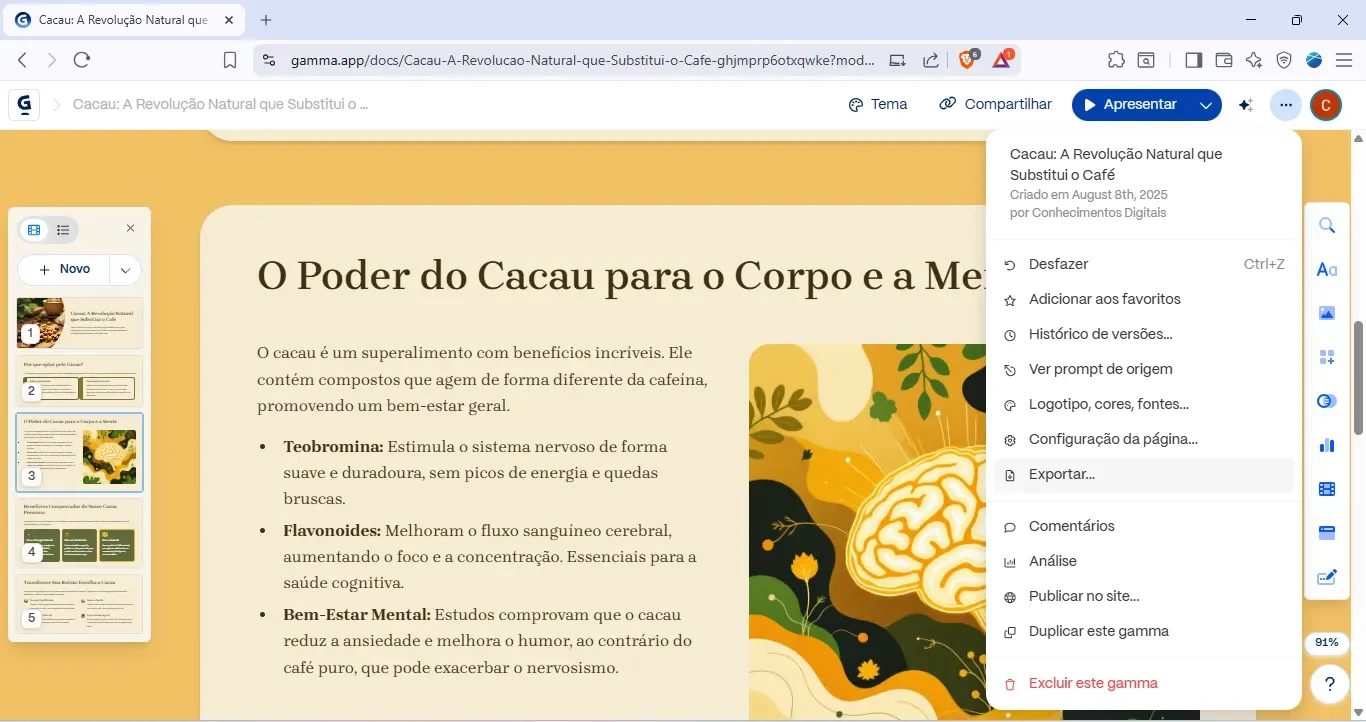Close the slide navigator panel

tap(130, 228)
